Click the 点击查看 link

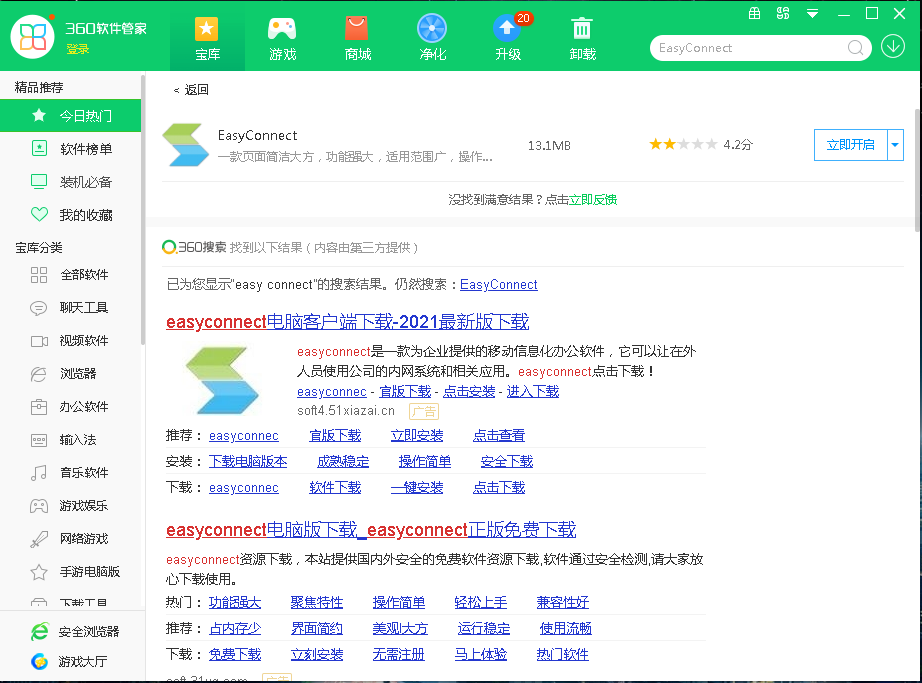click(x=499, y=436)
